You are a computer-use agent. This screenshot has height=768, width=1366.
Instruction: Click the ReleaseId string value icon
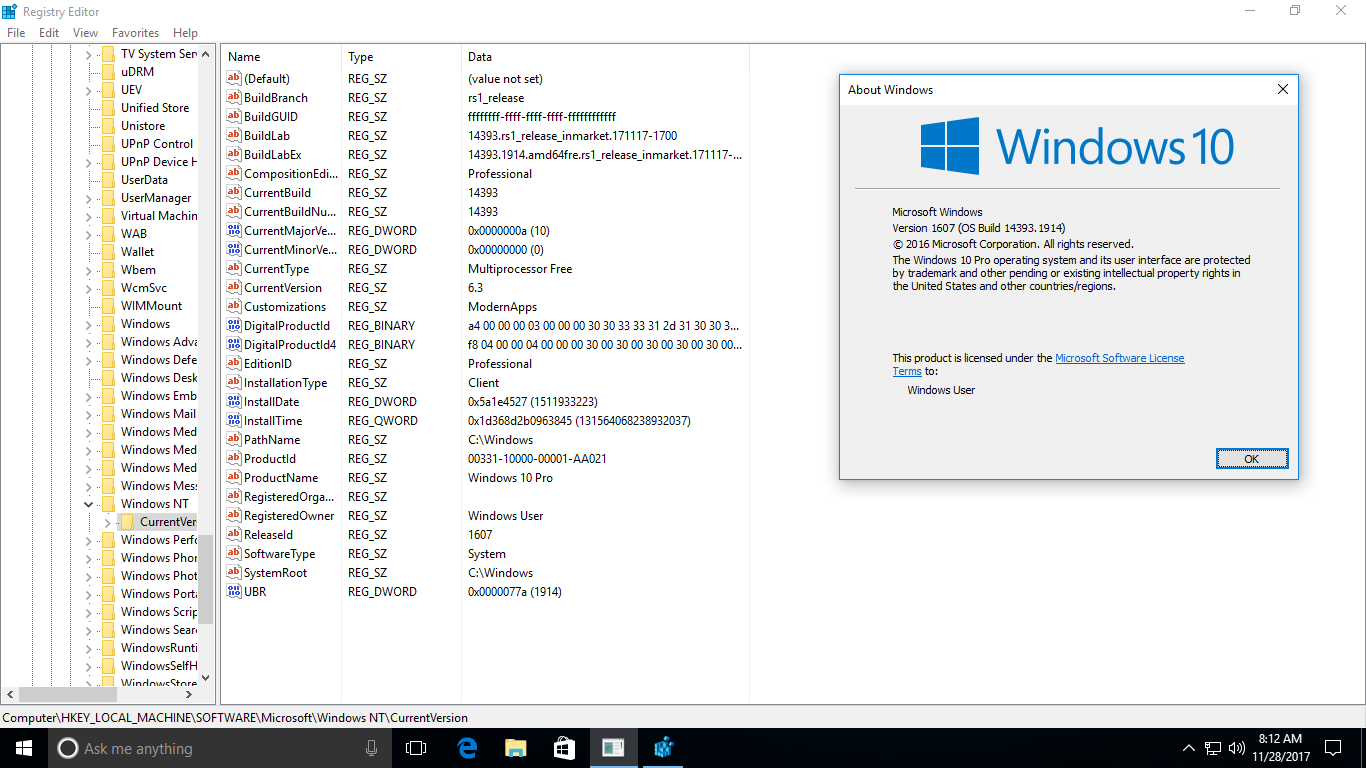234,535
